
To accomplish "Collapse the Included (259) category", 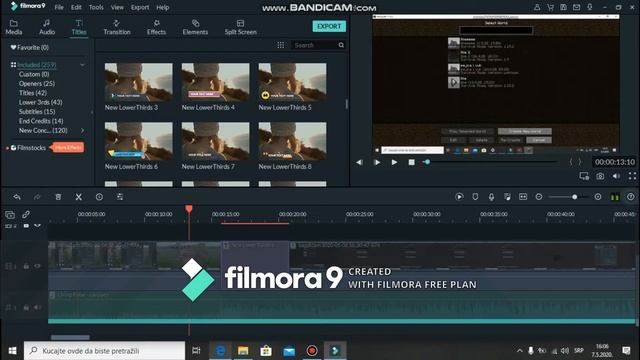I will [82, 65].
